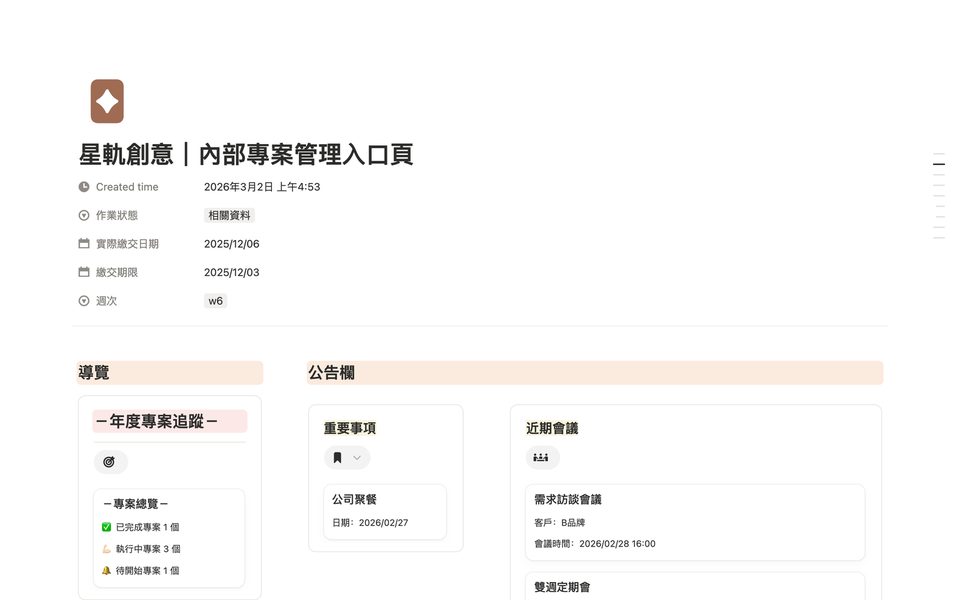Click the select icon beside 週次
This screenshot has height=600, width=960.
pyautogui.click(x=84, y=301)
